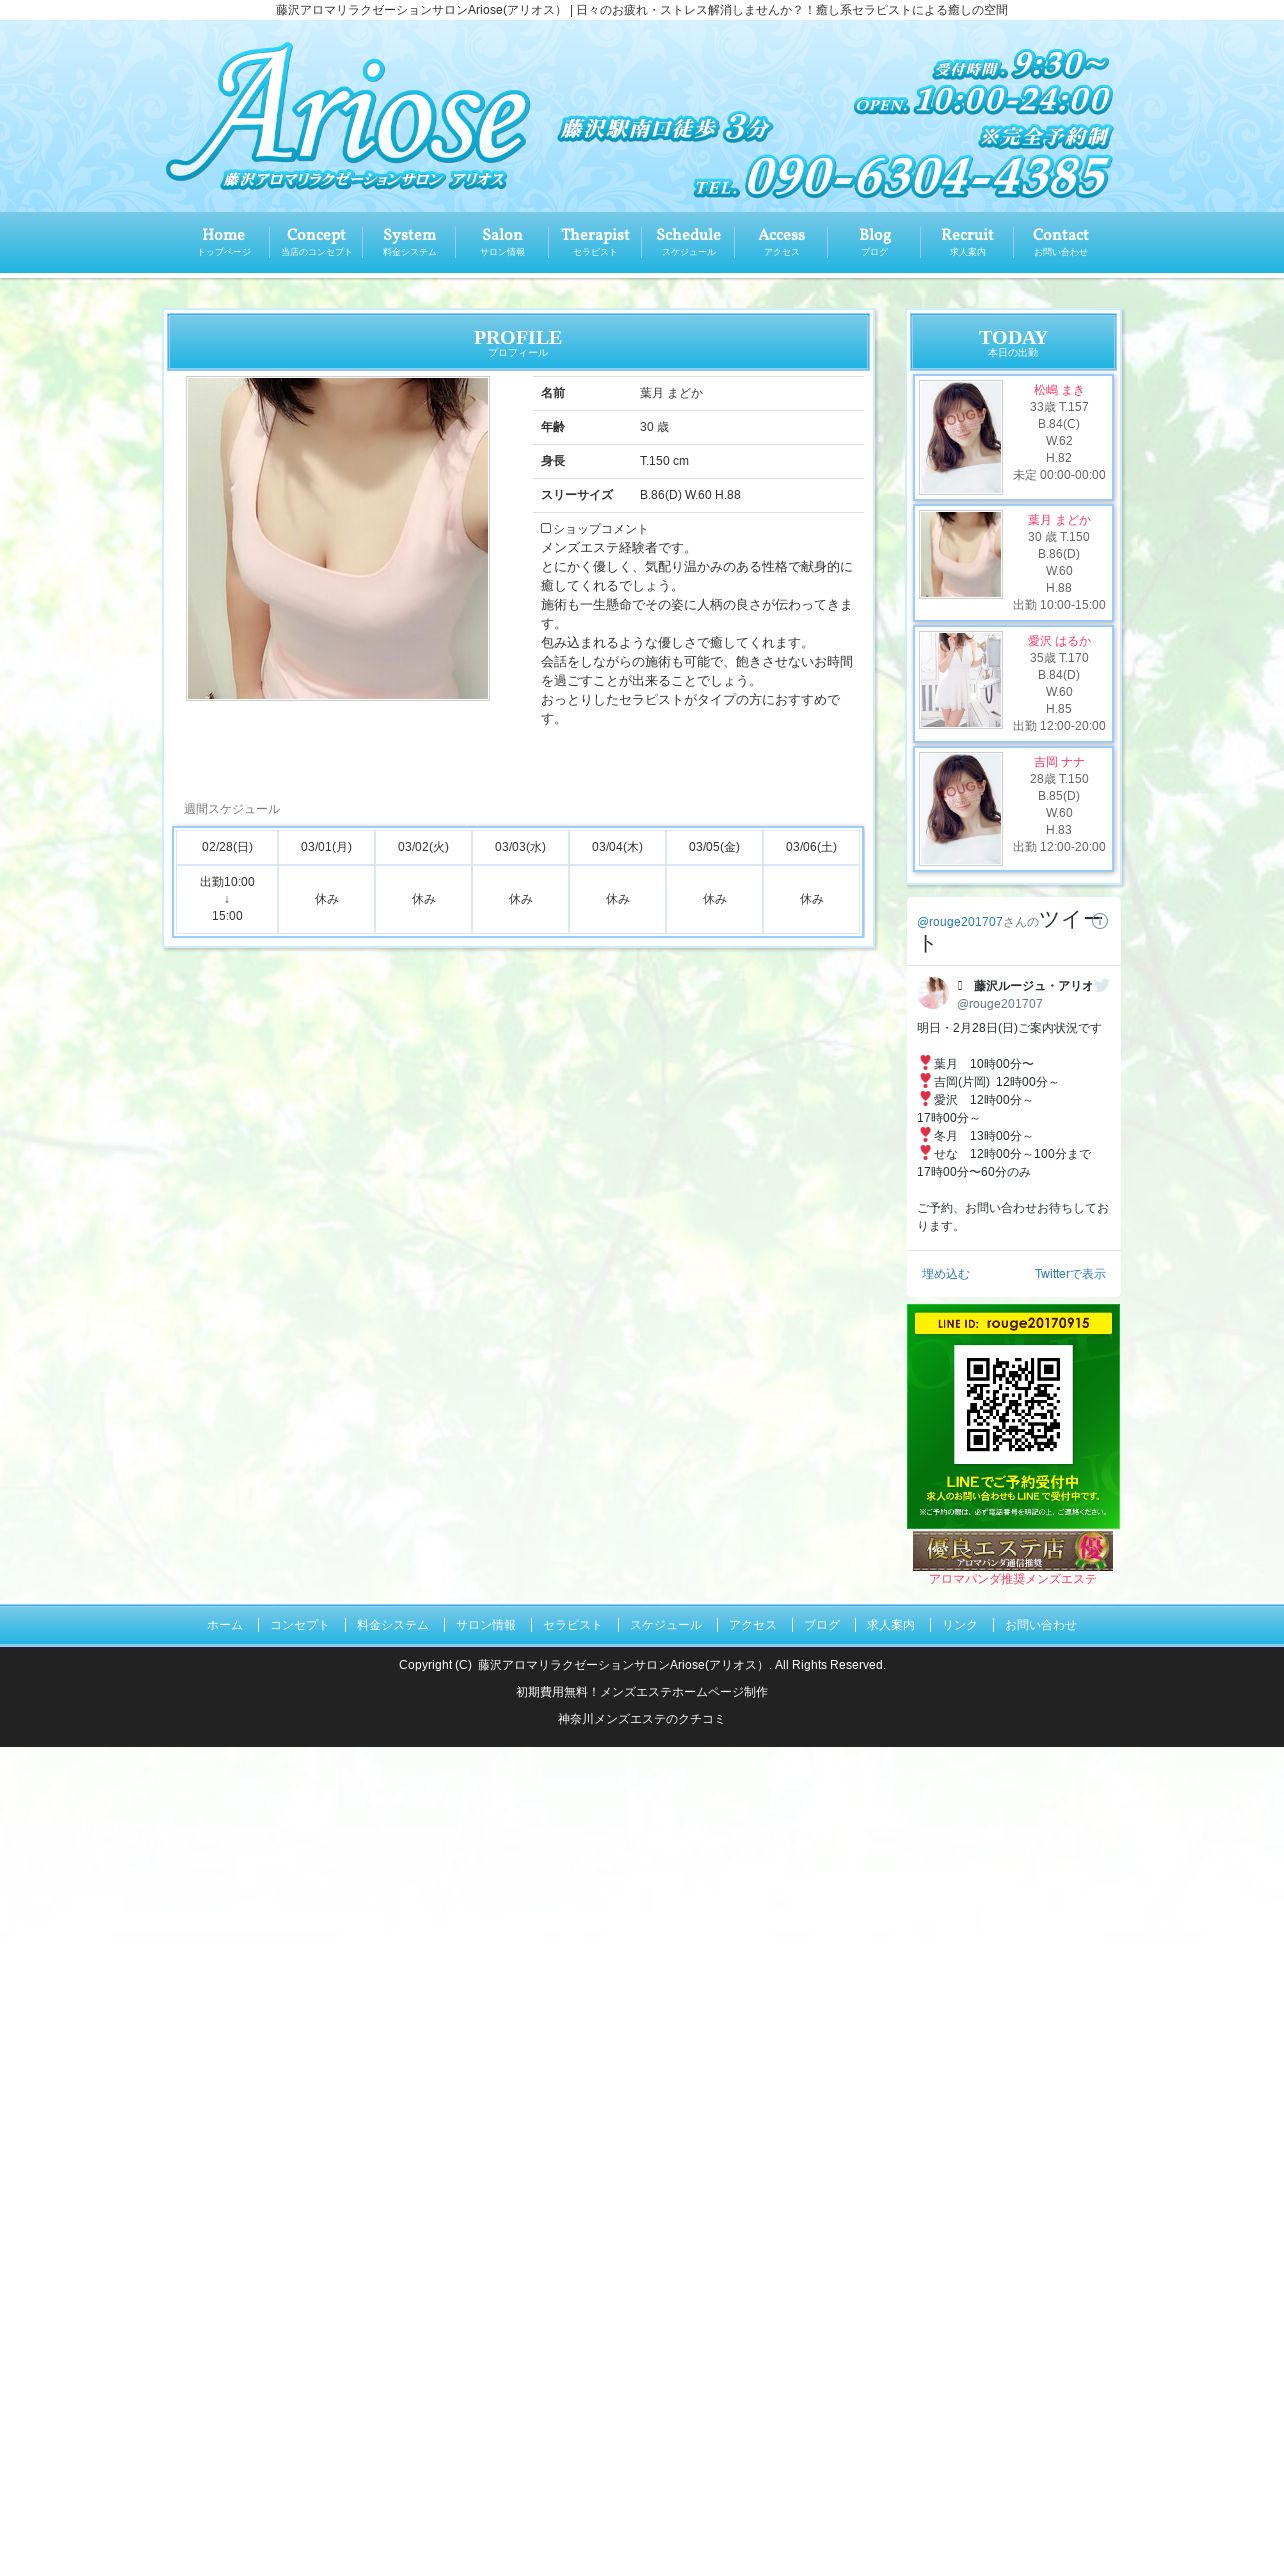Open the @rouge201707 Twitter handle link
The image size is (1284, 2568).
(959, 922)
